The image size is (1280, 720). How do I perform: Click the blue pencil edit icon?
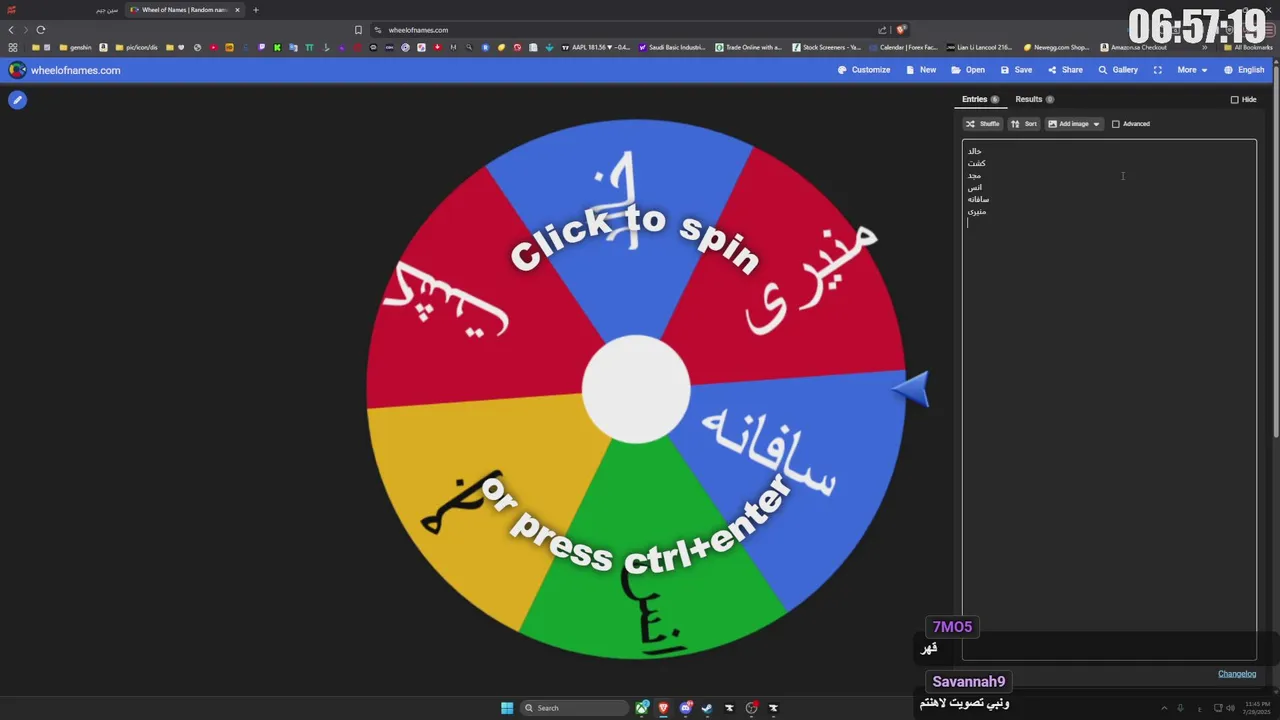pyautogui.click(x=17, y=100)
